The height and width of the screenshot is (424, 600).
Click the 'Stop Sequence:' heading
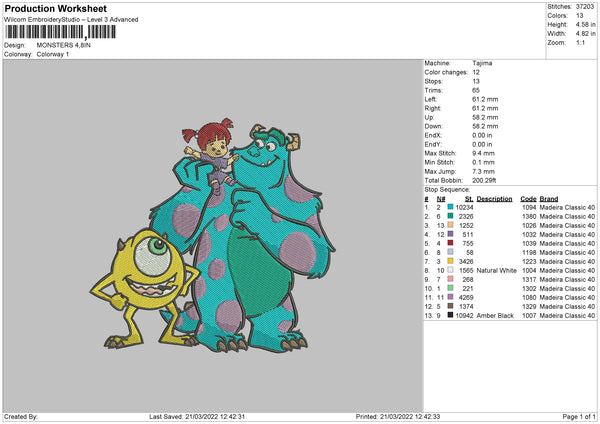coord(447,189)
